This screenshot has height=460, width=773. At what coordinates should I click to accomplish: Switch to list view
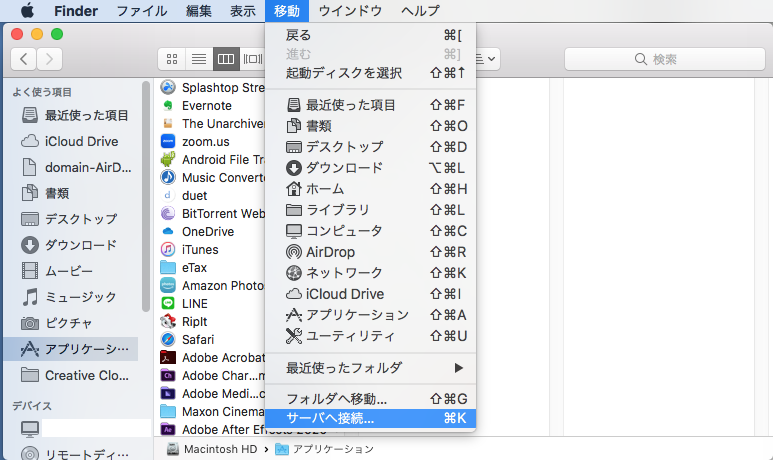coord(199,59)
